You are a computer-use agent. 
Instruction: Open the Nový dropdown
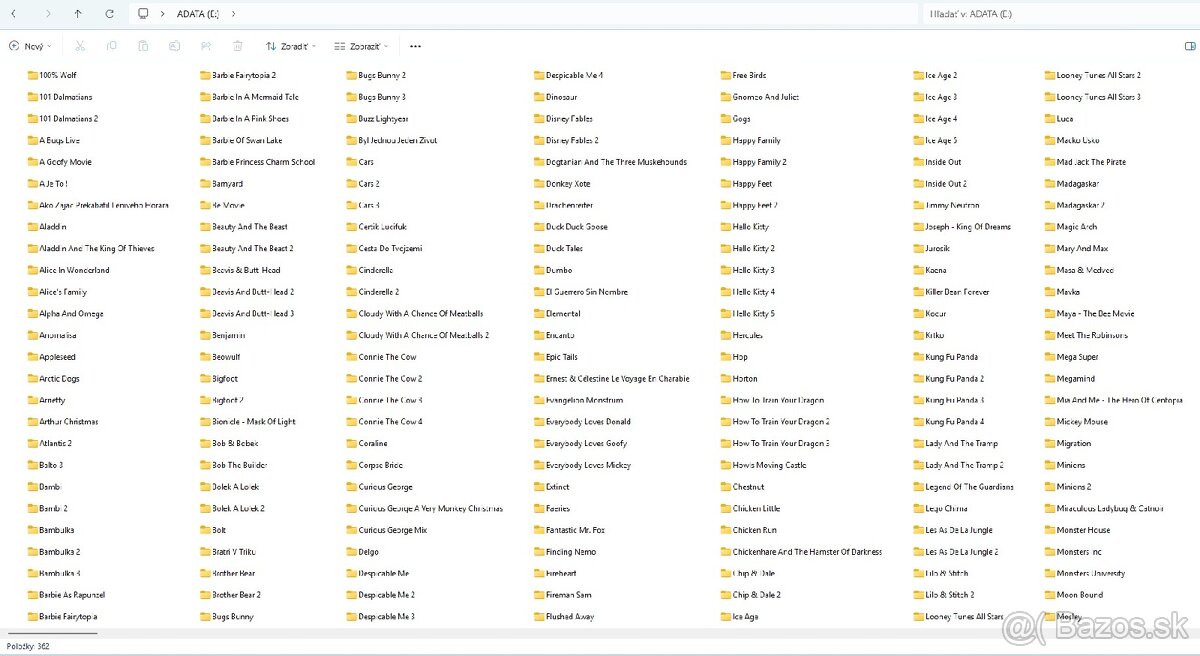point(31,46)
